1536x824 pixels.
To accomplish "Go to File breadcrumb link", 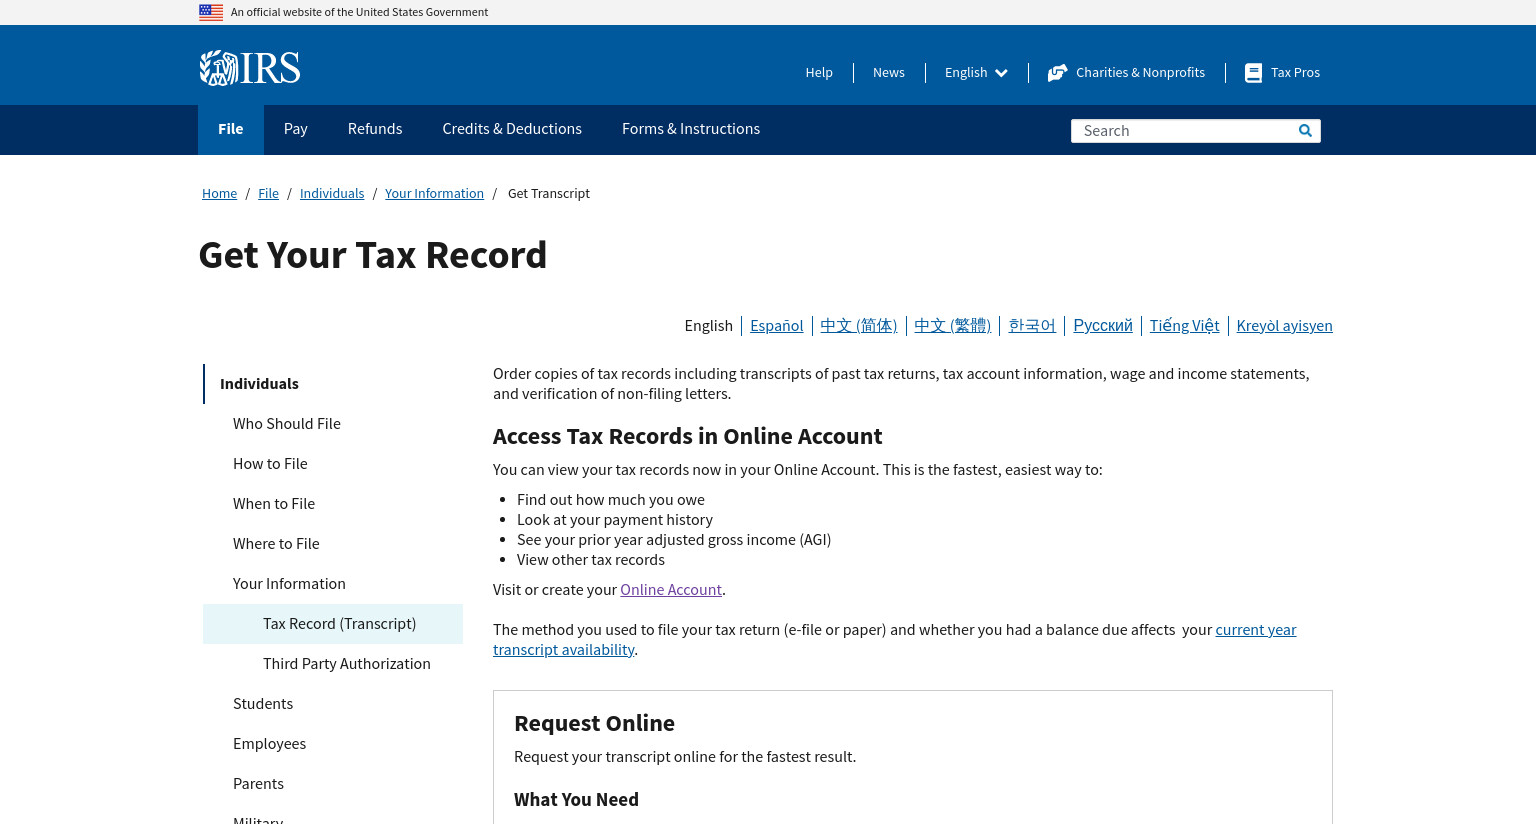I will pyautogui.click(x=268, y=194).
